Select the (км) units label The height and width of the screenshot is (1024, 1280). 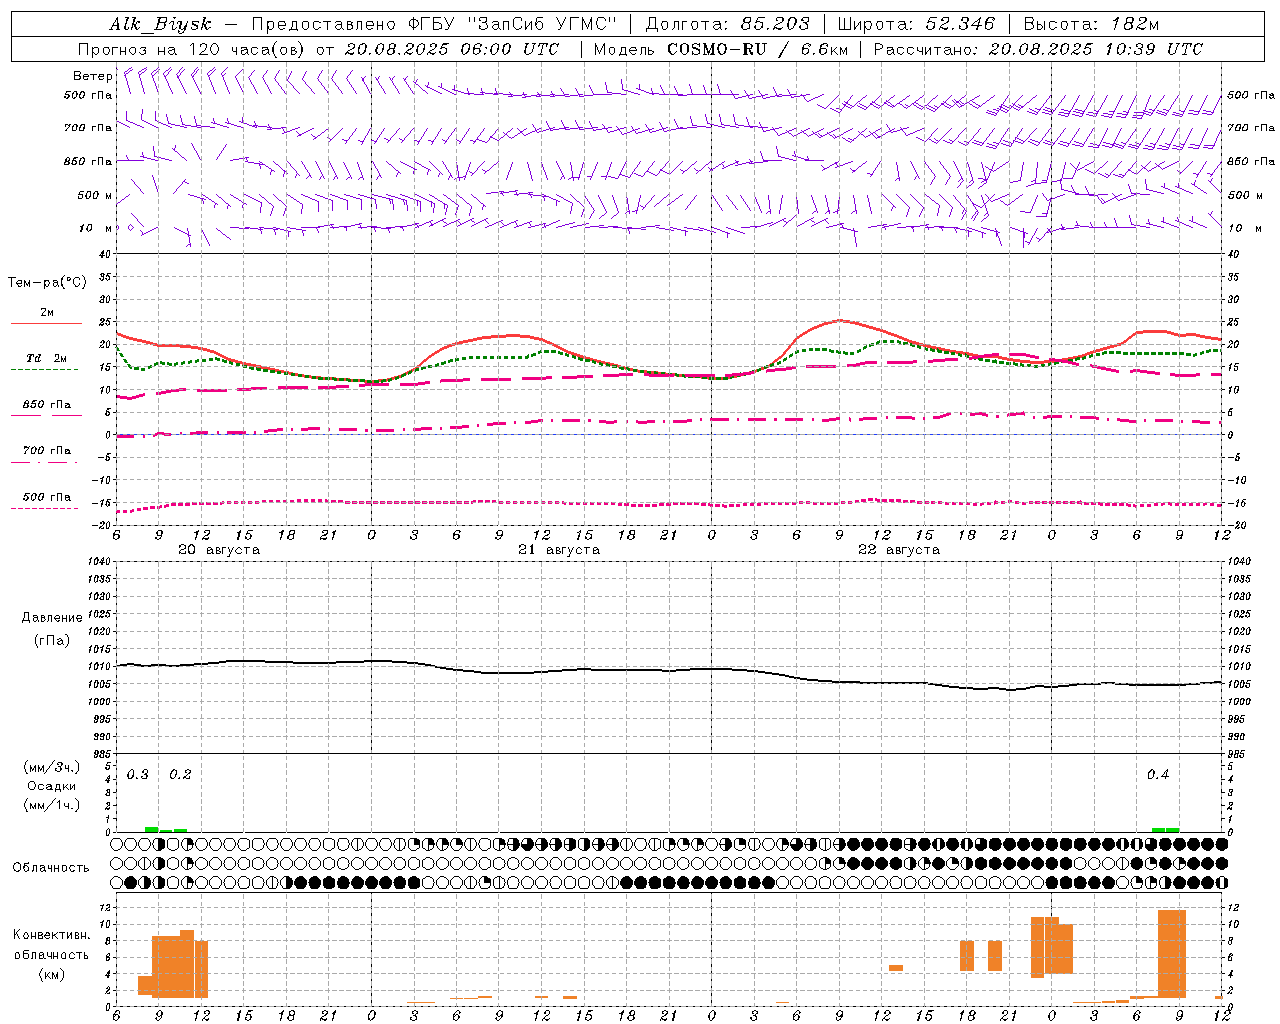coord(52,974)
